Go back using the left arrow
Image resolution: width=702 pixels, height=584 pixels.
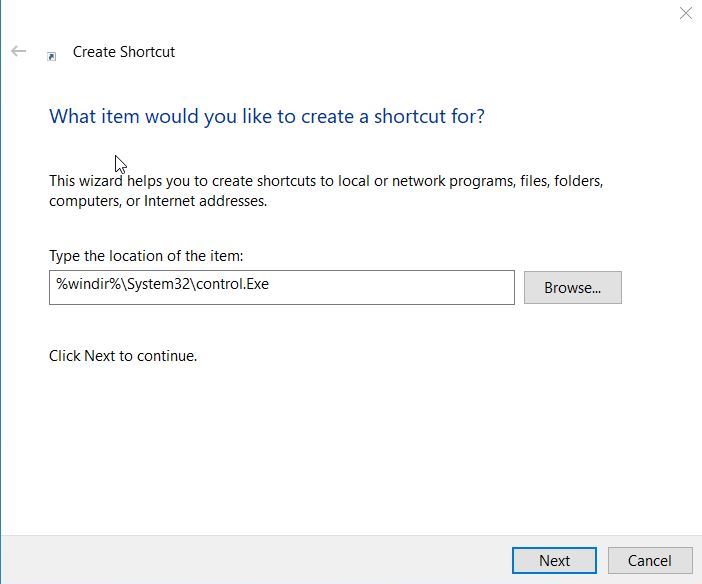18,51
